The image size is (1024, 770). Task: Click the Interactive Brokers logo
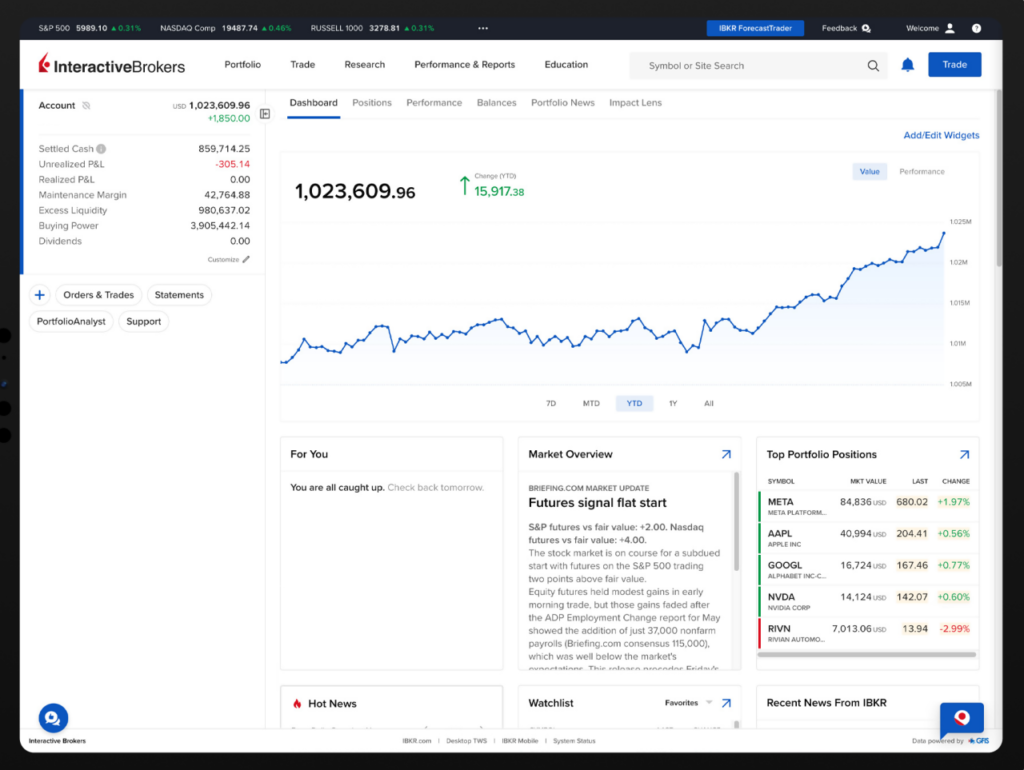[111, 65]
